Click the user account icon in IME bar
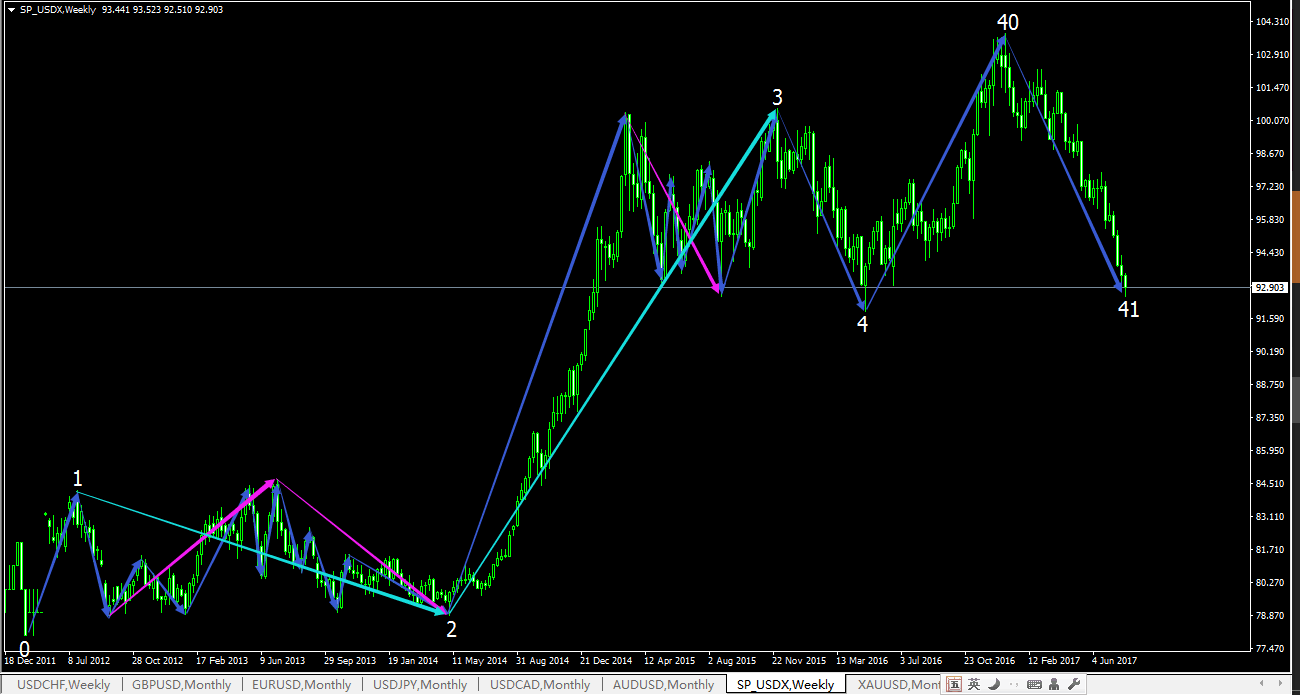Screen dimensions: 1300x695 1054,684
